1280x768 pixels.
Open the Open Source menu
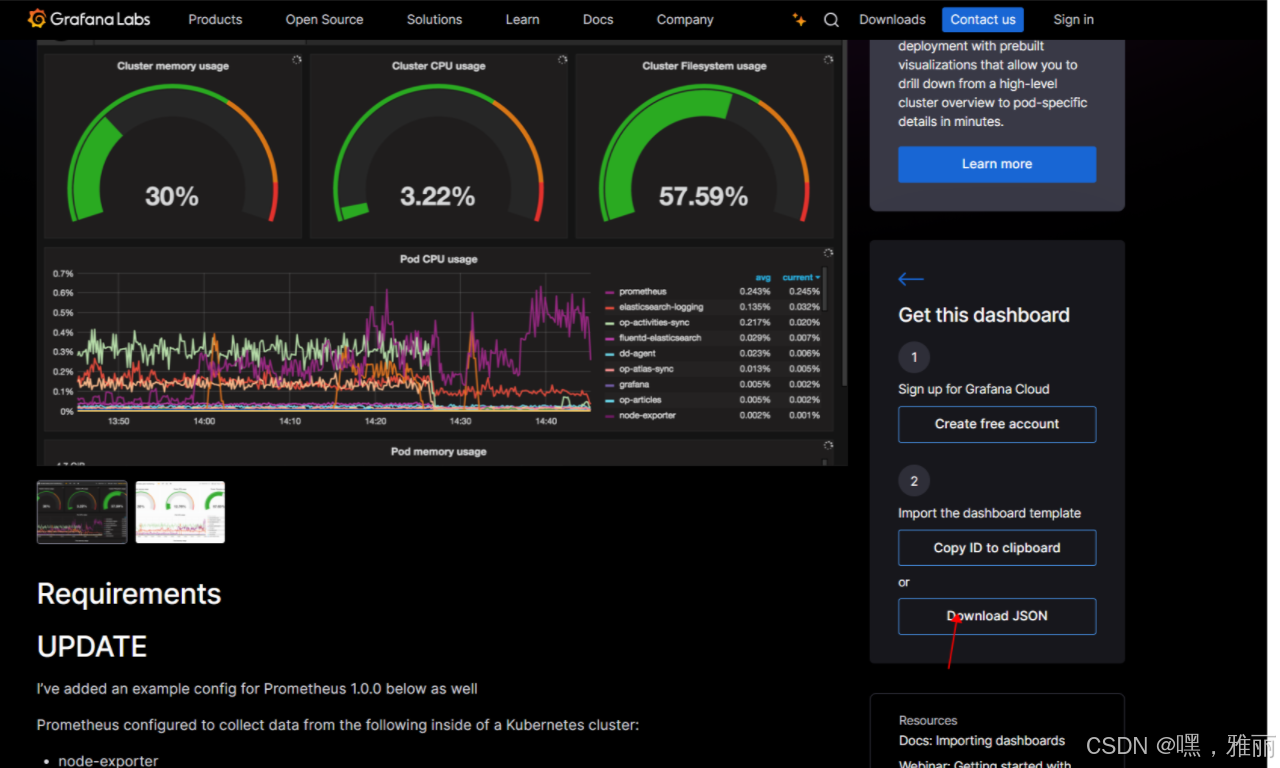pos(324,19)
